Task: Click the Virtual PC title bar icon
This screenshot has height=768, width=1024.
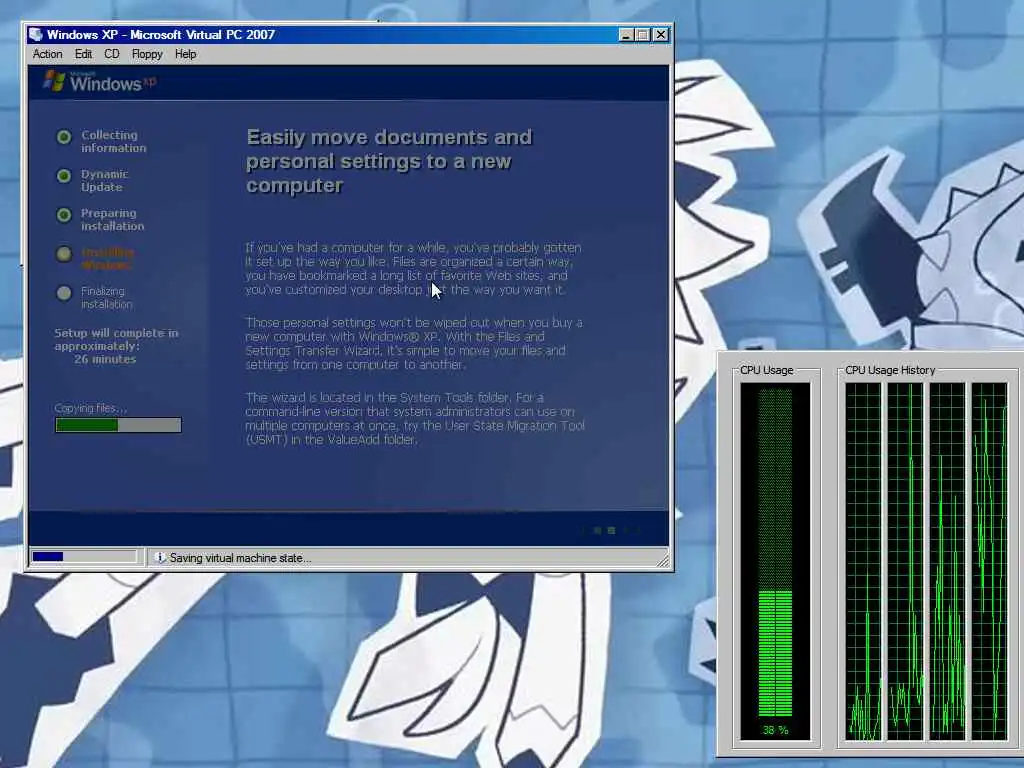Action: 36,35
